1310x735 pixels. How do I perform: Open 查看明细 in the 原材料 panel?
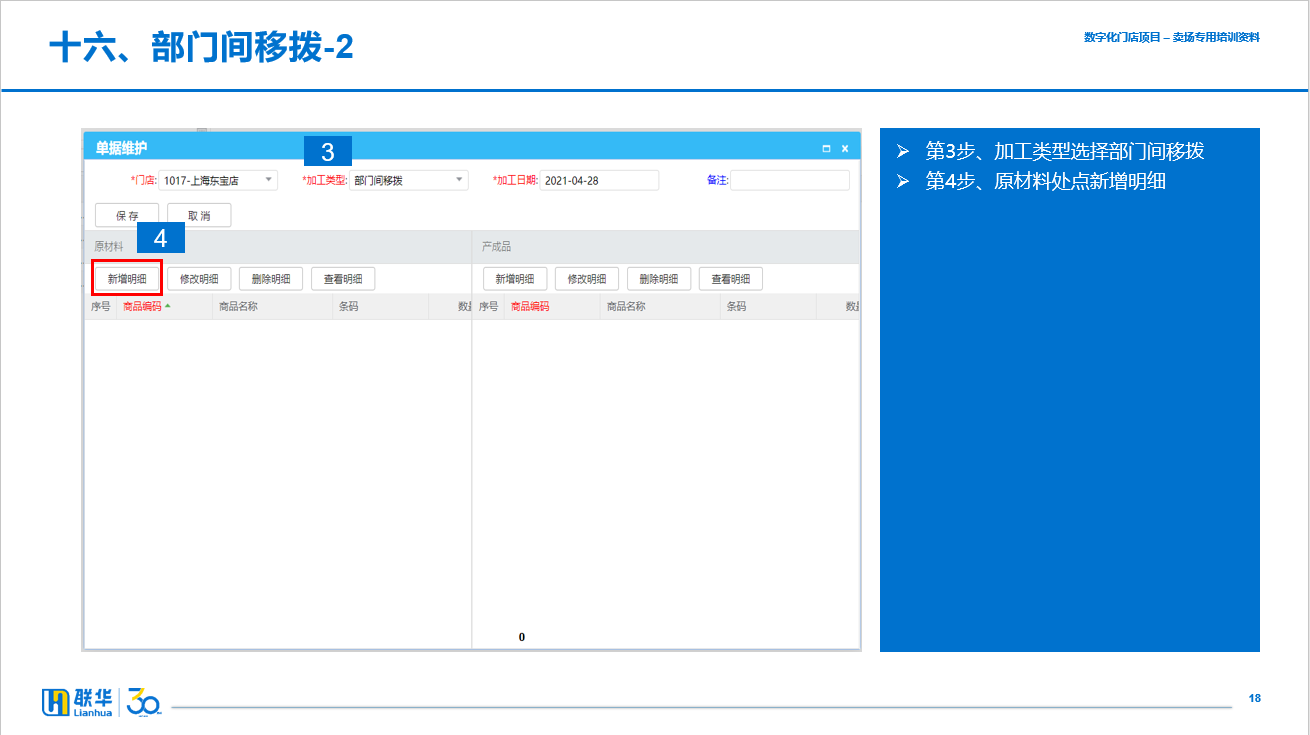pyautogui.click(x=343, y=279)
